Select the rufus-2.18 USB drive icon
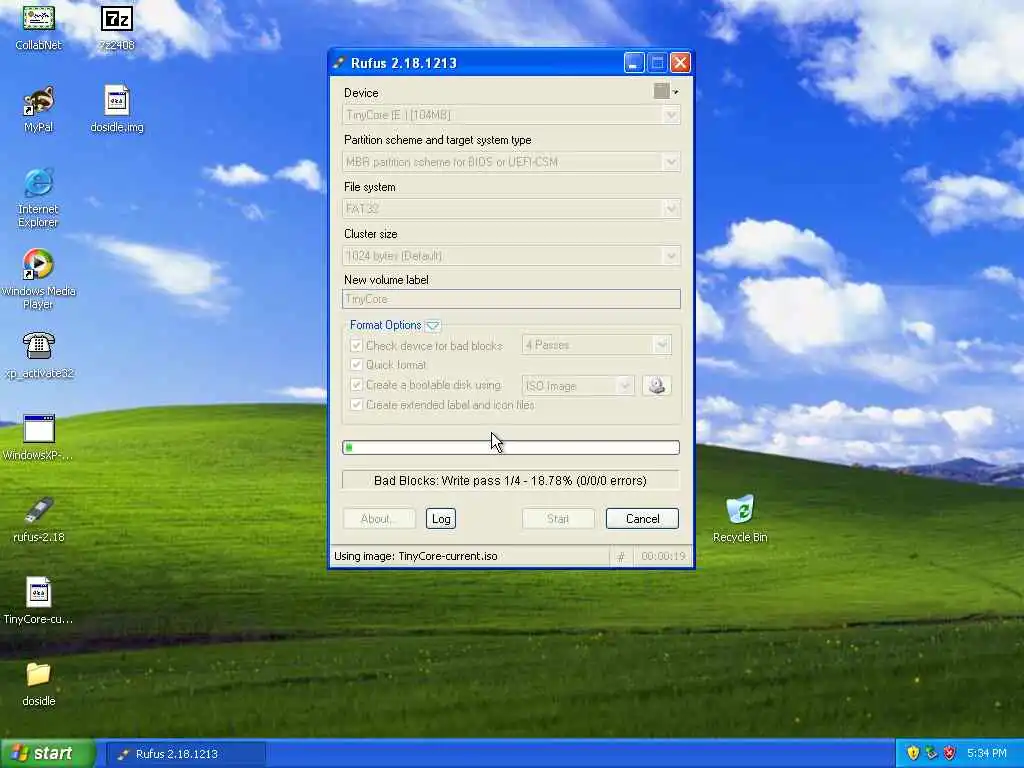 tap(39, 520)
